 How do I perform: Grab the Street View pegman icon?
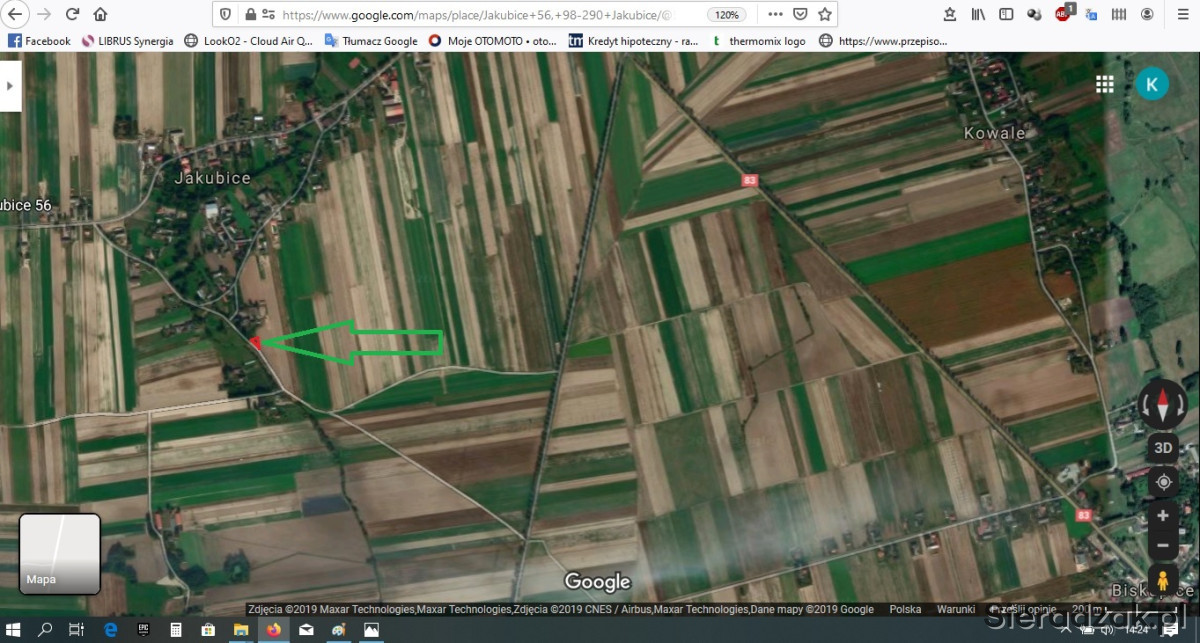(x=1162, y=580)
